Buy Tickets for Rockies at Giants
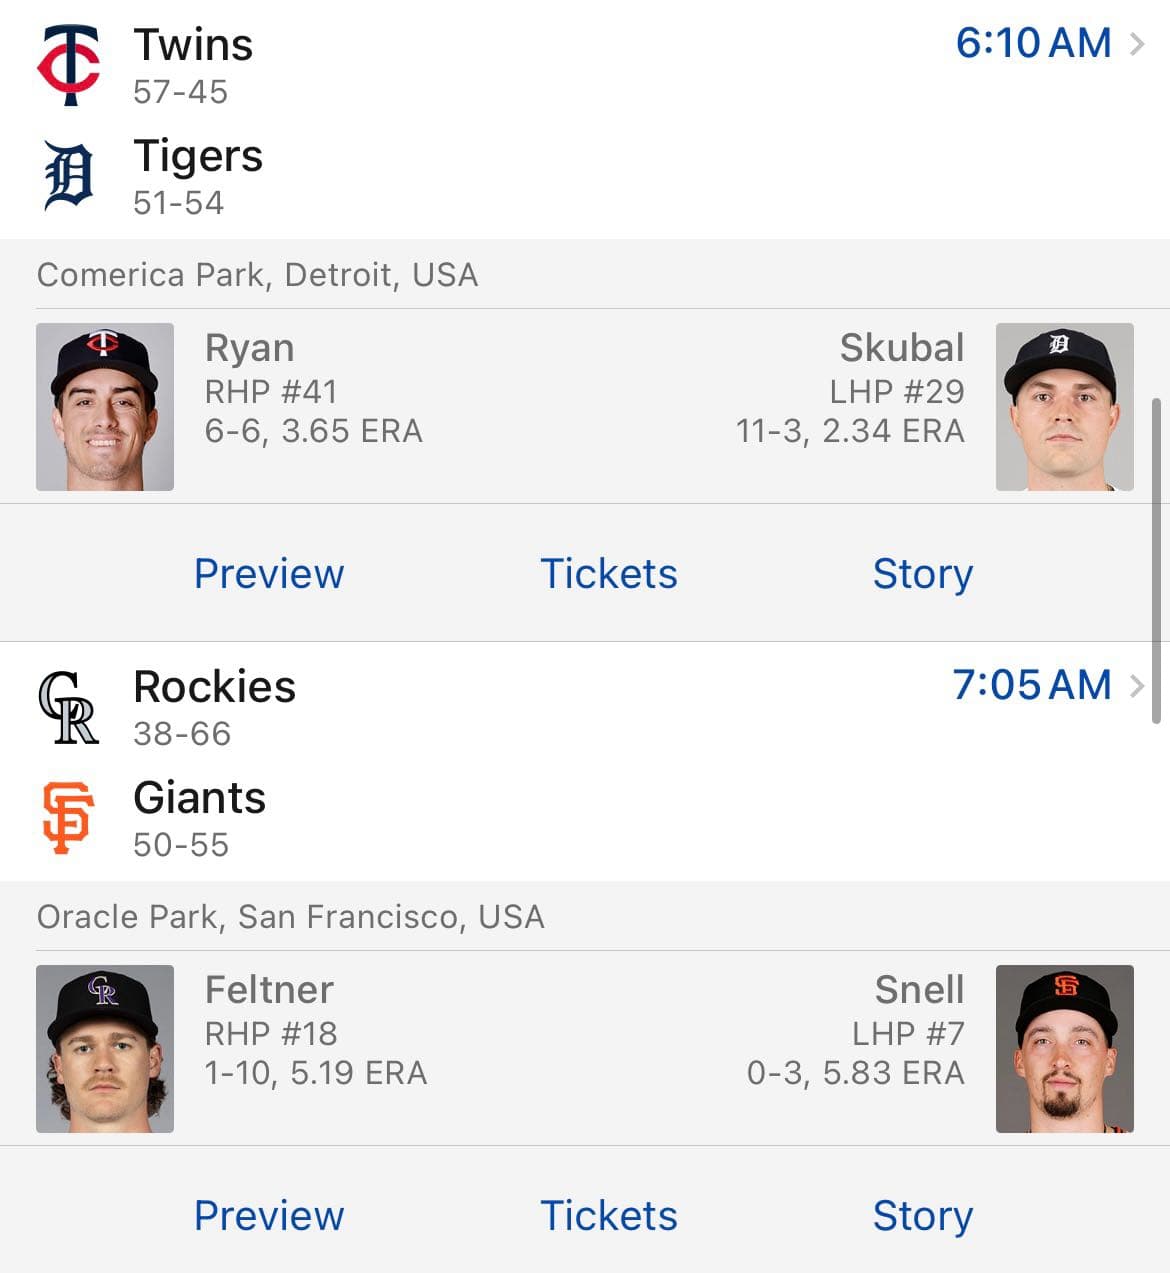The image size is (1170, 1273). [x=608, y=1216]
